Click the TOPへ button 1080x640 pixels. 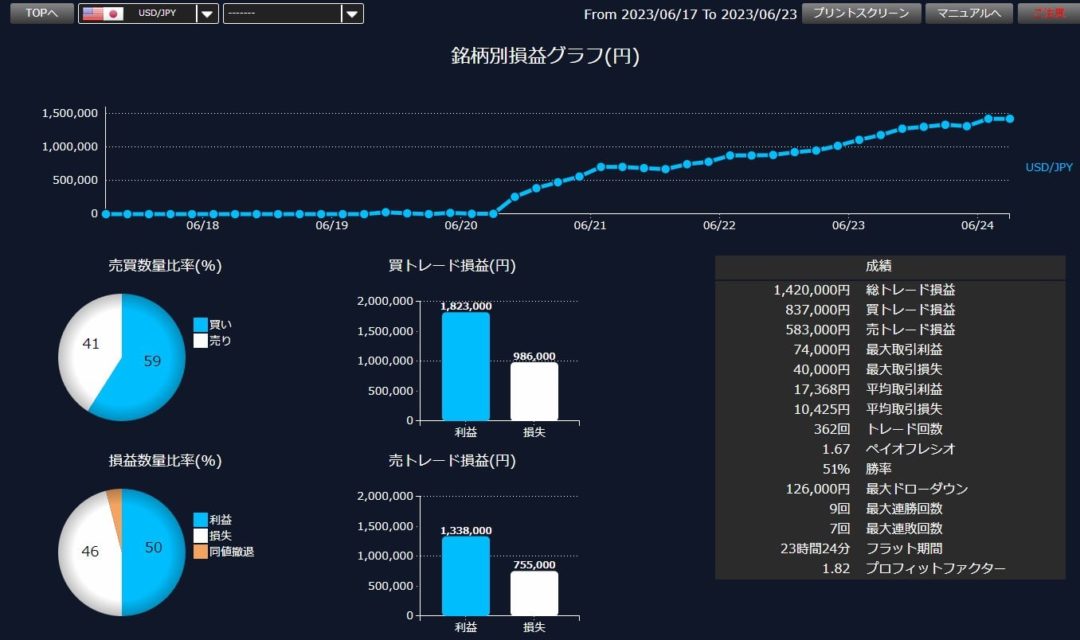click(41, 13)
